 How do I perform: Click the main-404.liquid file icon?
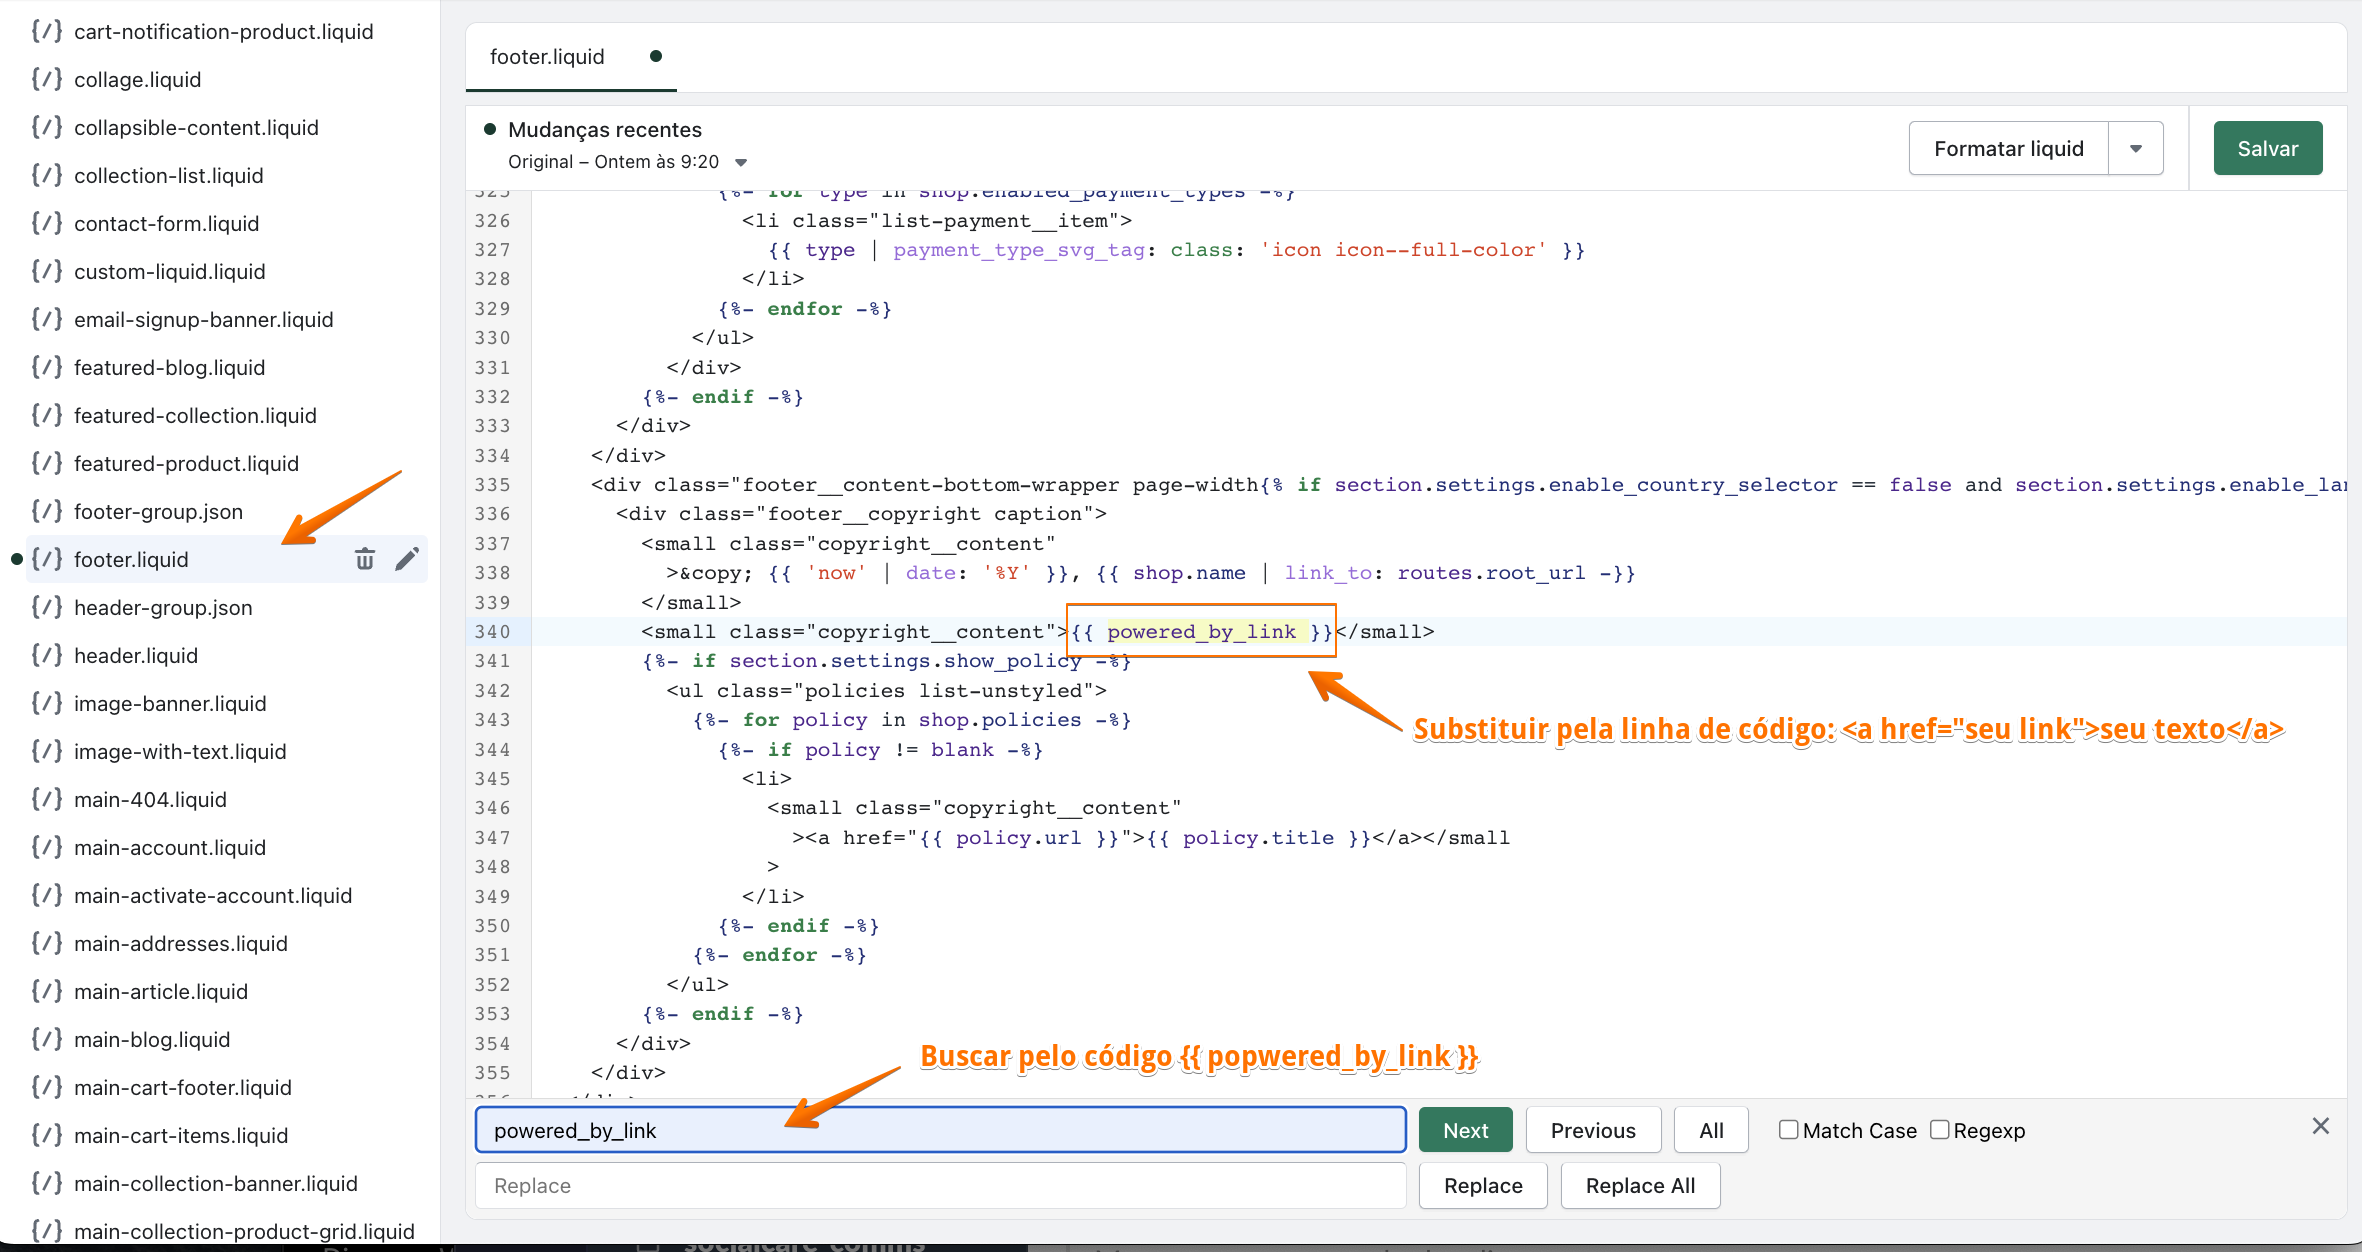pos(47,799)
